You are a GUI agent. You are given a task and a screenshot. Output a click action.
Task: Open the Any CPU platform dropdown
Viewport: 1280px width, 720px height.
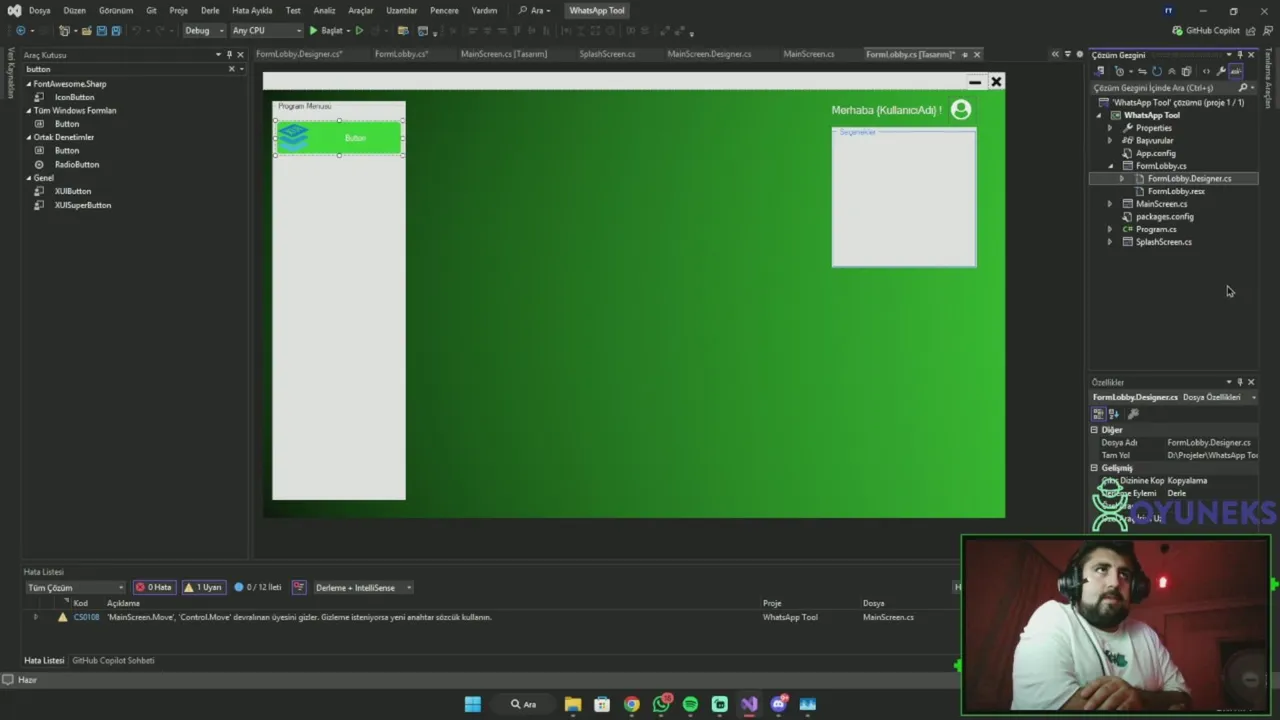tap(266, 31)
